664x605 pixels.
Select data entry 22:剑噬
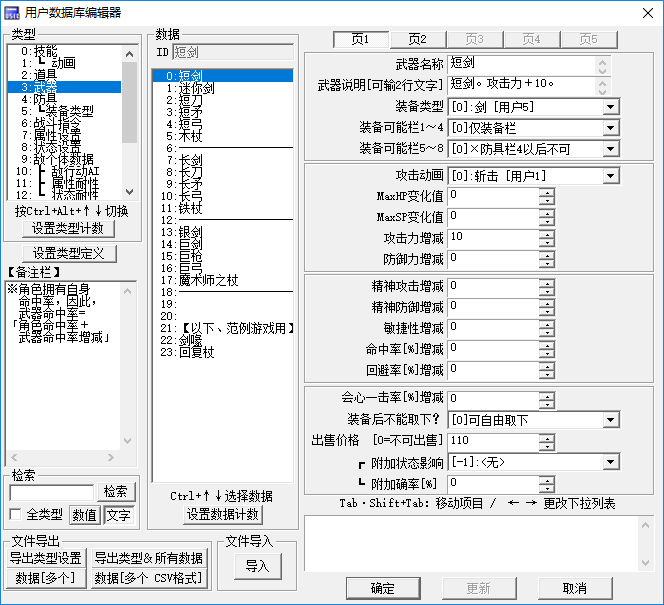[x=223, y=340]
